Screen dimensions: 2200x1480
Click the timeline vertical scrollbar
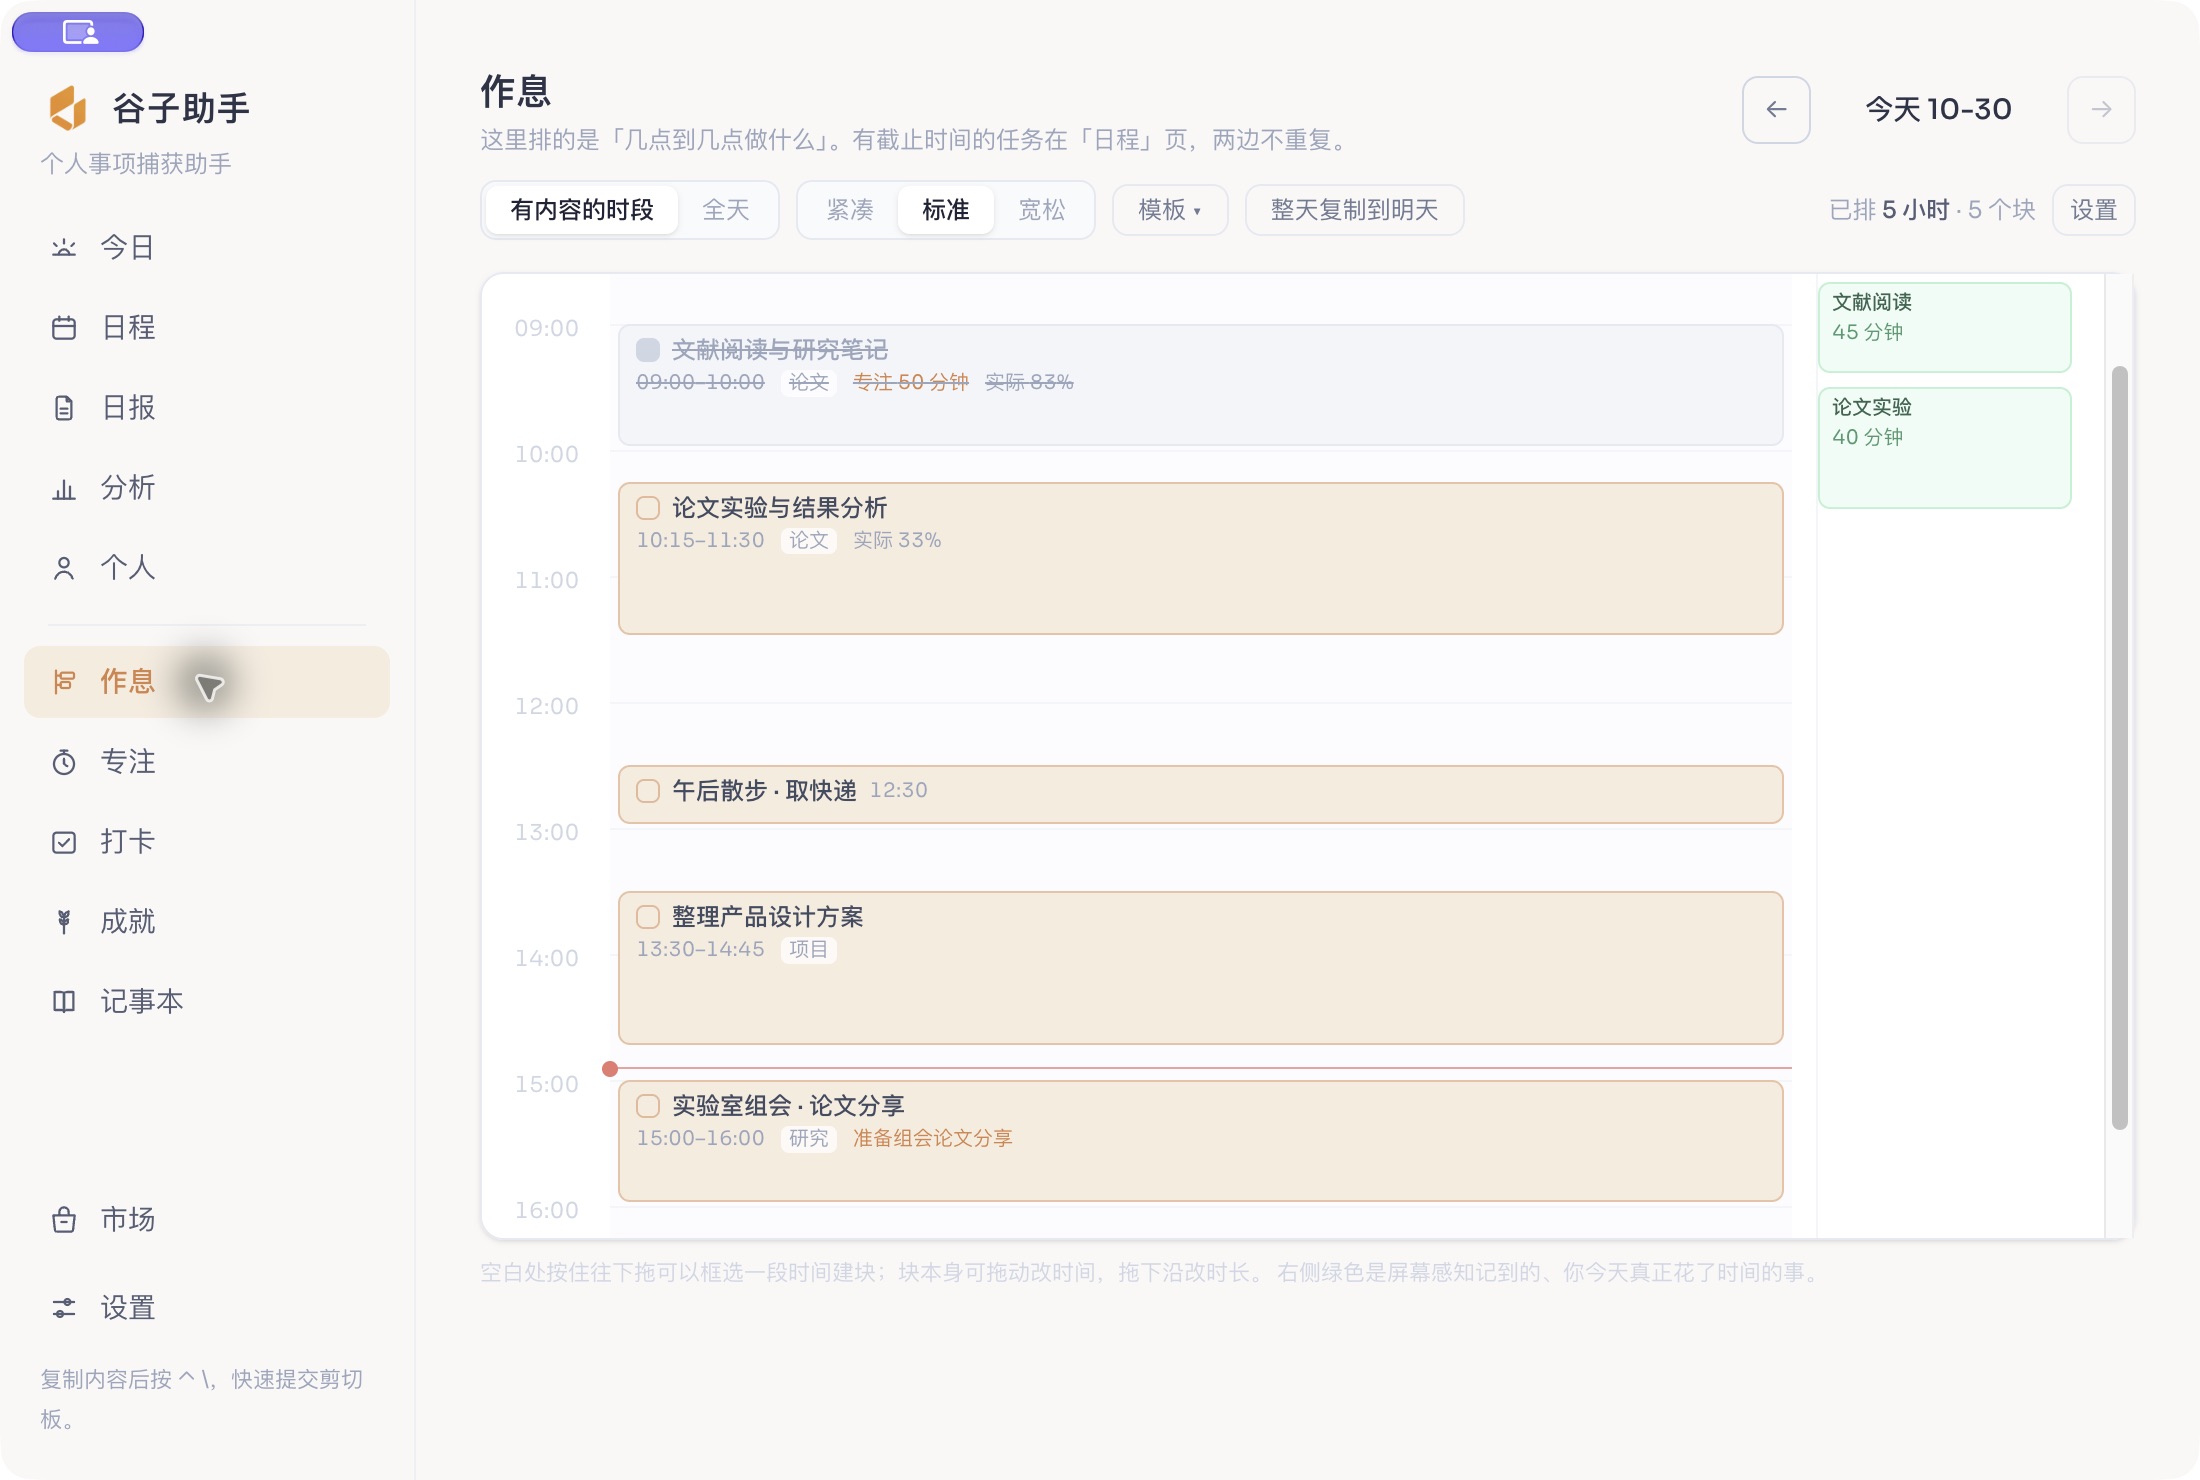(2119, 748)
